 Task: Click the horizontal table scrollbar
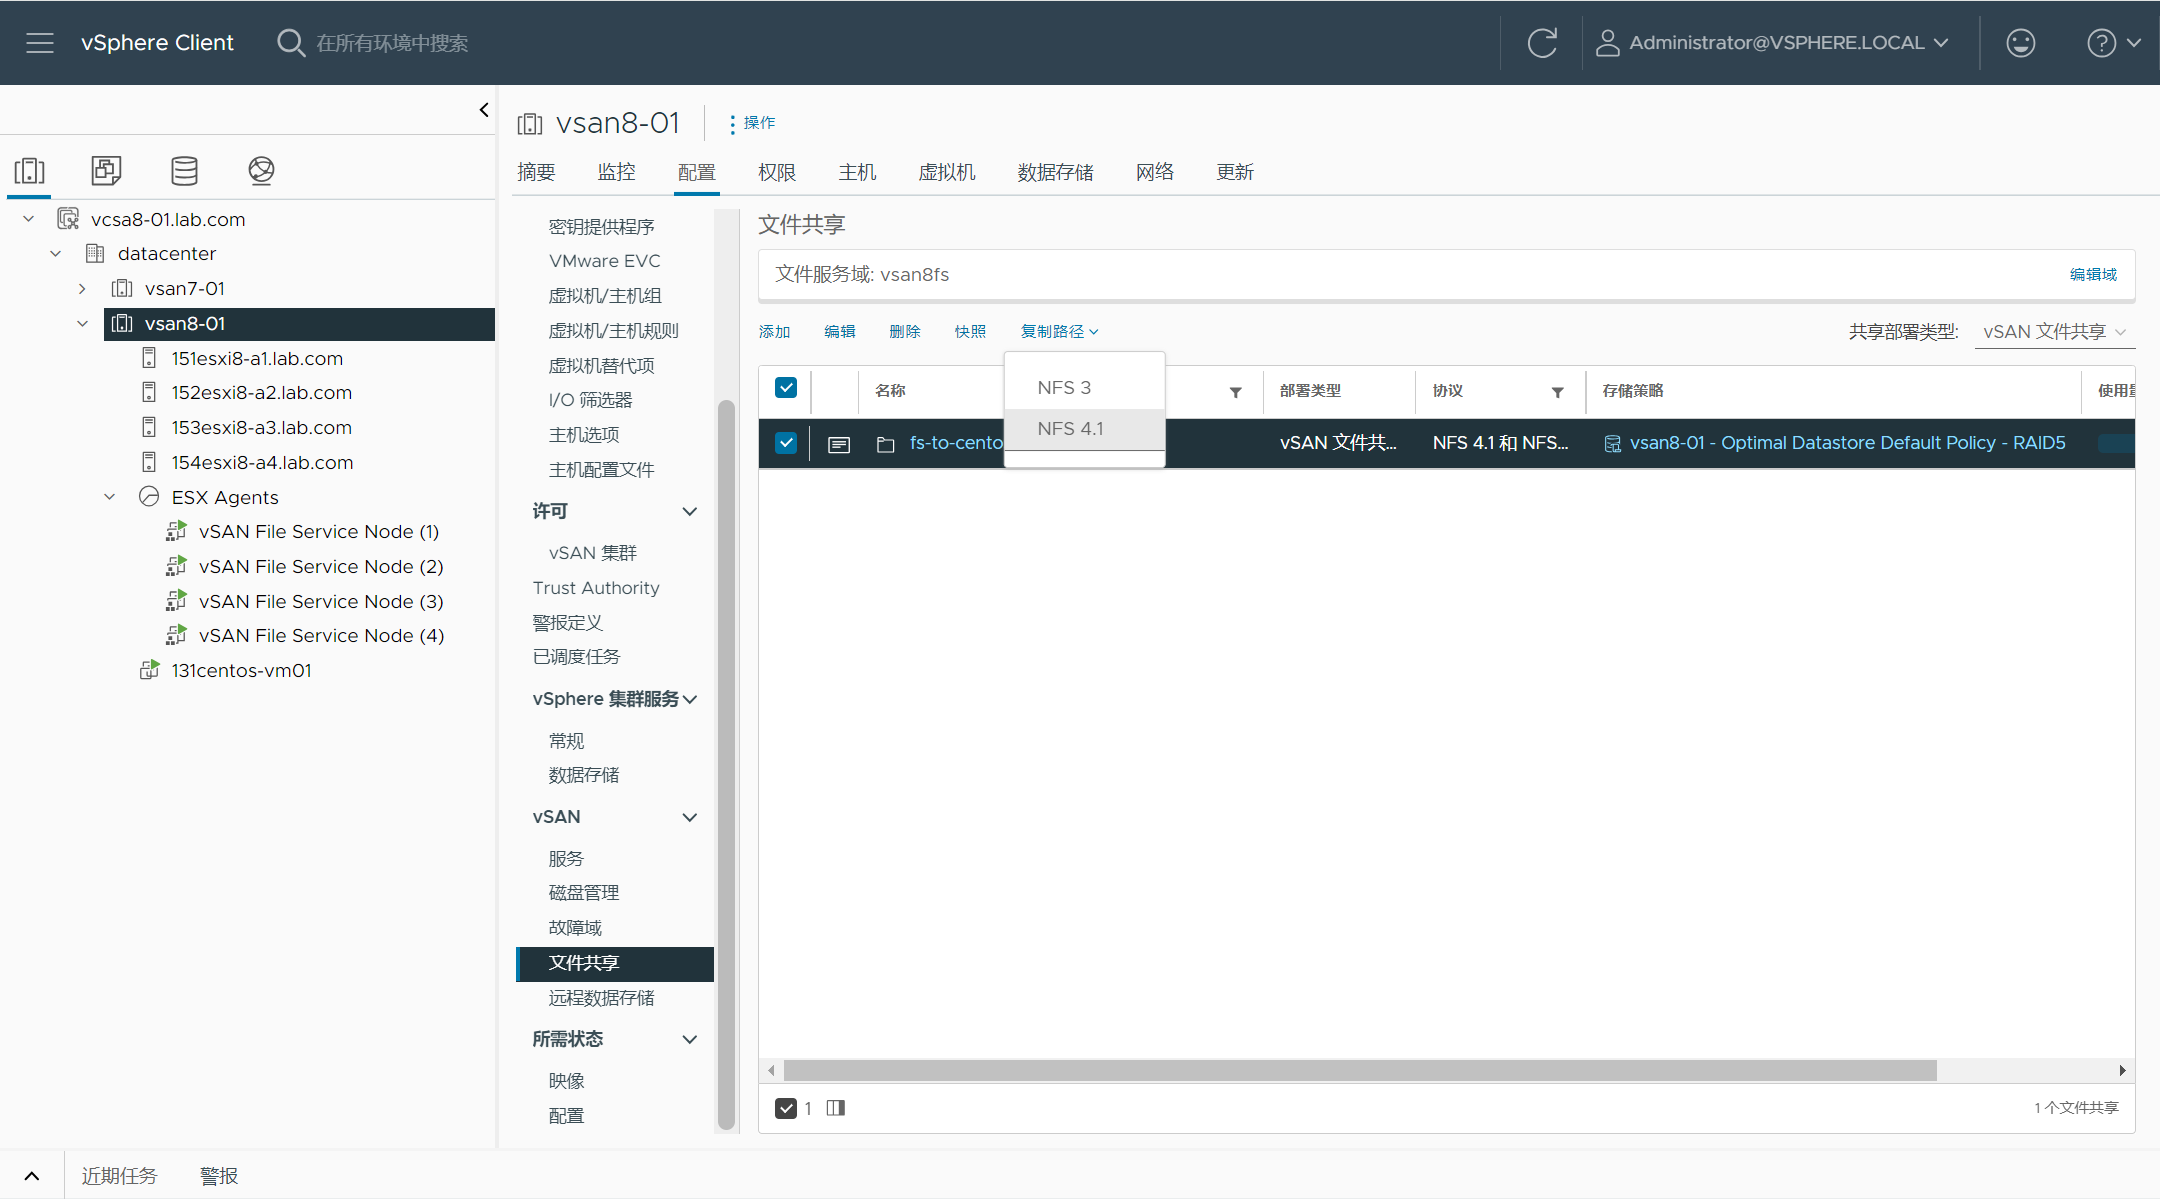point(1360,1071)
